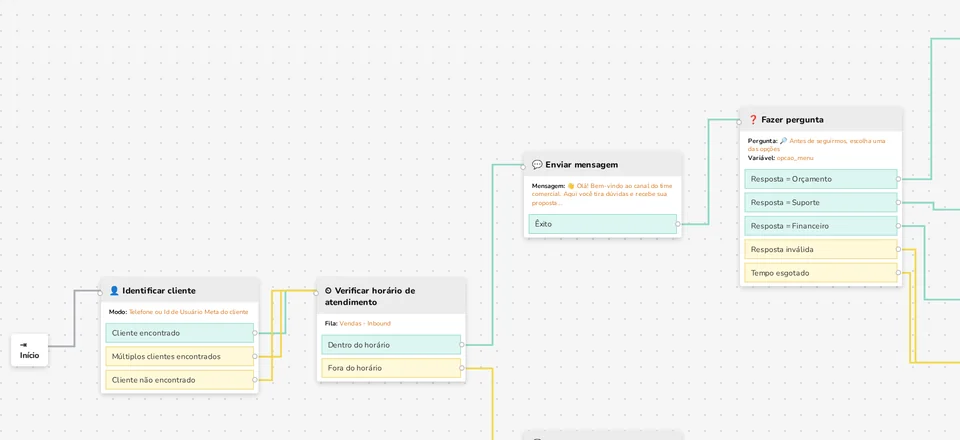
Task: Select the Início start node
Action: click(29, 350)
